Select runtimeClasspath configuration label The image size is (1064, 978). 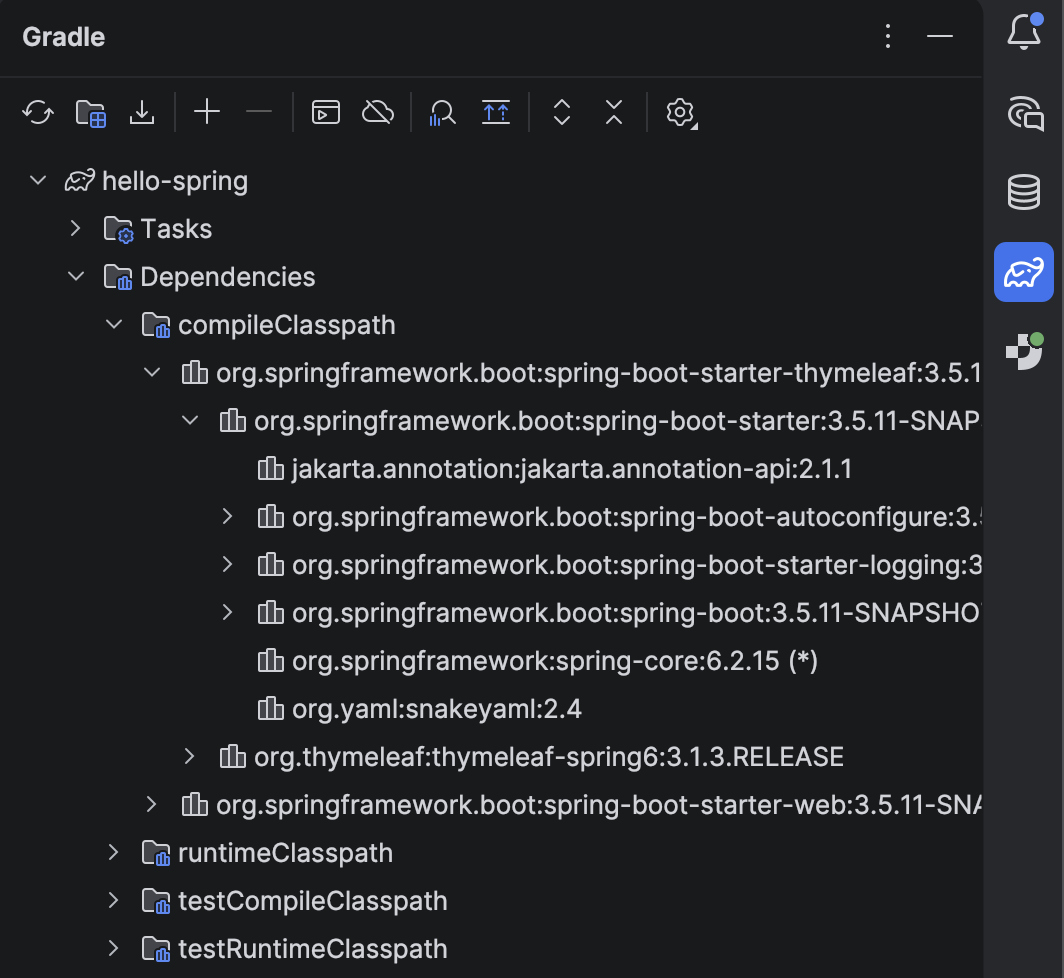tap(286, 854)
